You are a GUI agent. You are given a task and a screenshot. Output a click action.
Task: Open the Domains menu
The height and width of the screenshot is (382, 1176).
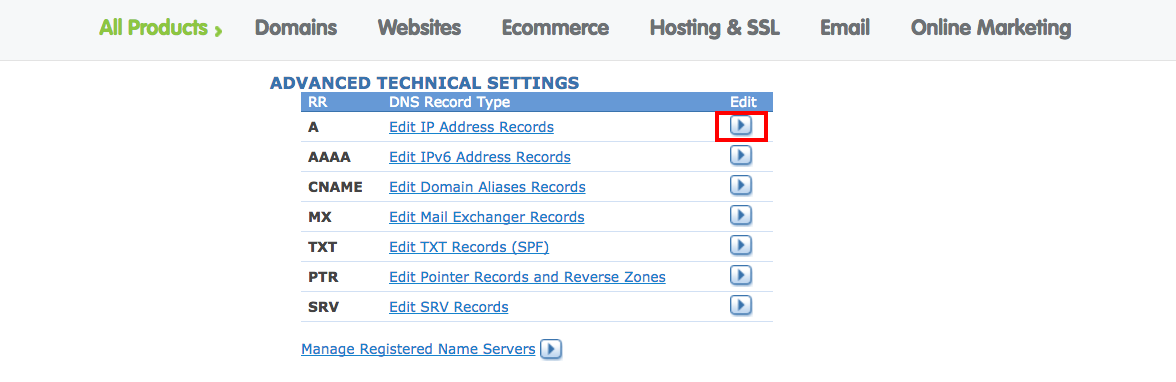pyautogui.click(x=296, y=29)
